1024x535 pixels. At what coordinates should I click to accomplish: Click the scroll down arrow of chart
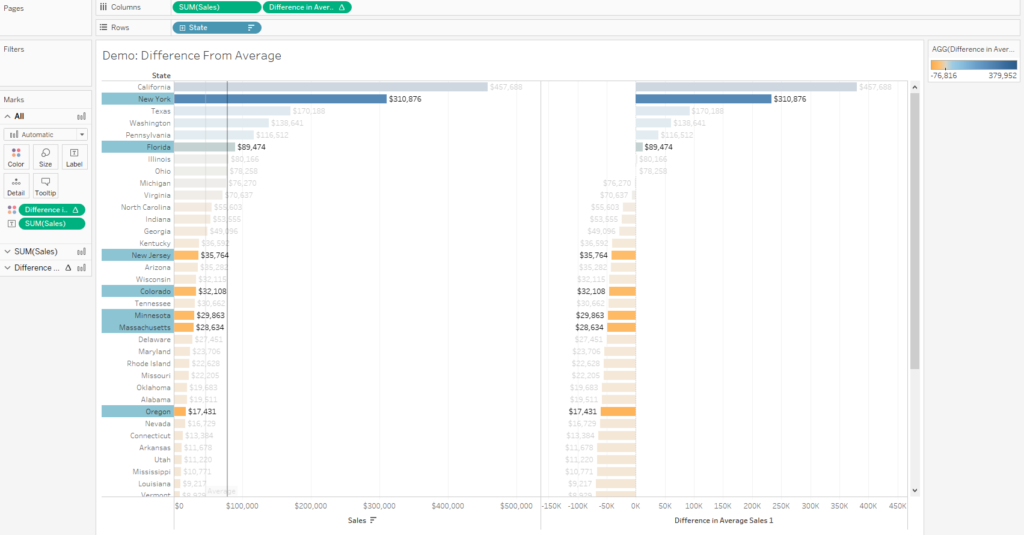coord(914,491)
